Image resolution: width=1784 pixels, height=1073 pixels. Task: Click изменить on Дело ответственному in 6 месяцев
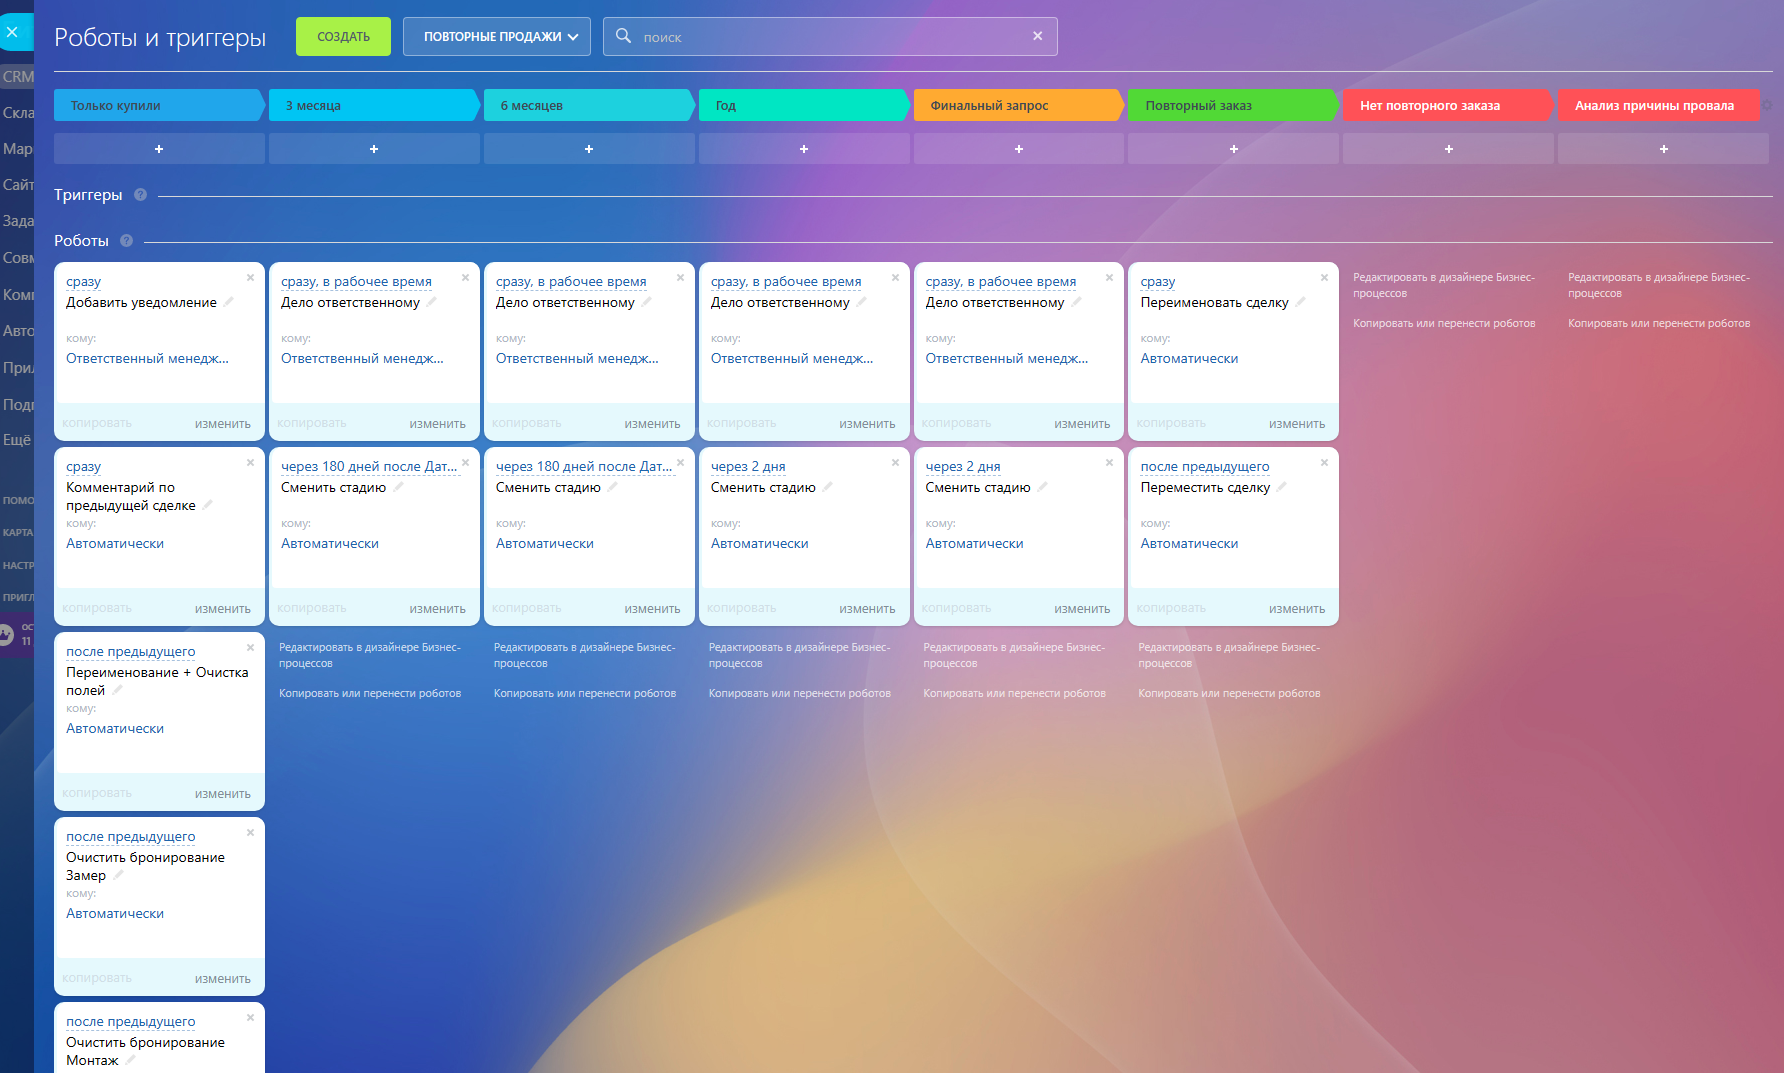click(652, 424)
